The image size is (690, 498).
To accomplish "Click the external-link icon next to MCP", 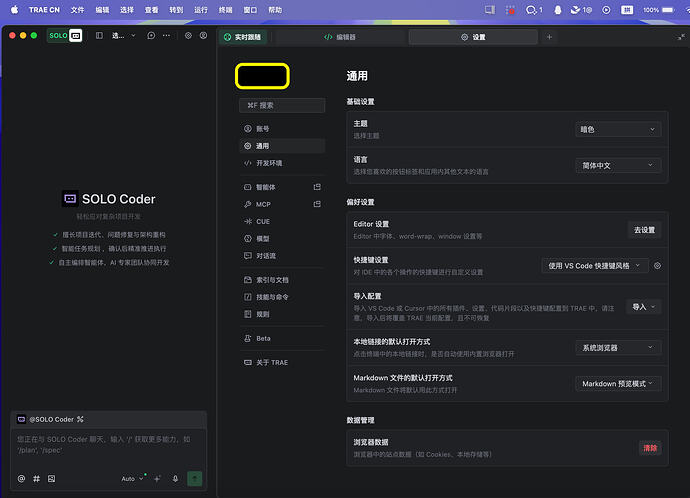I will tap(317, 204).
